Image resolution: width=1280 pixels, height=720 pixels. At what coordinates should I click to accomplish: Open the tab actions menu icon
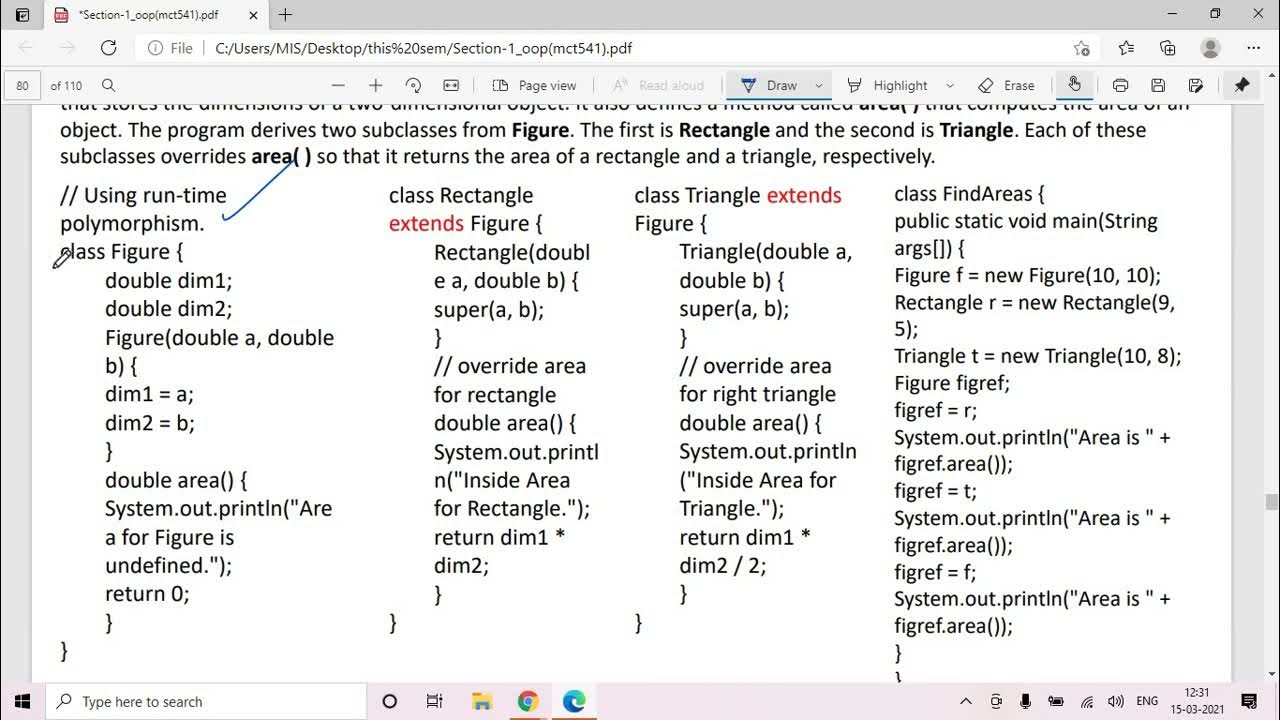coord(23,15)
